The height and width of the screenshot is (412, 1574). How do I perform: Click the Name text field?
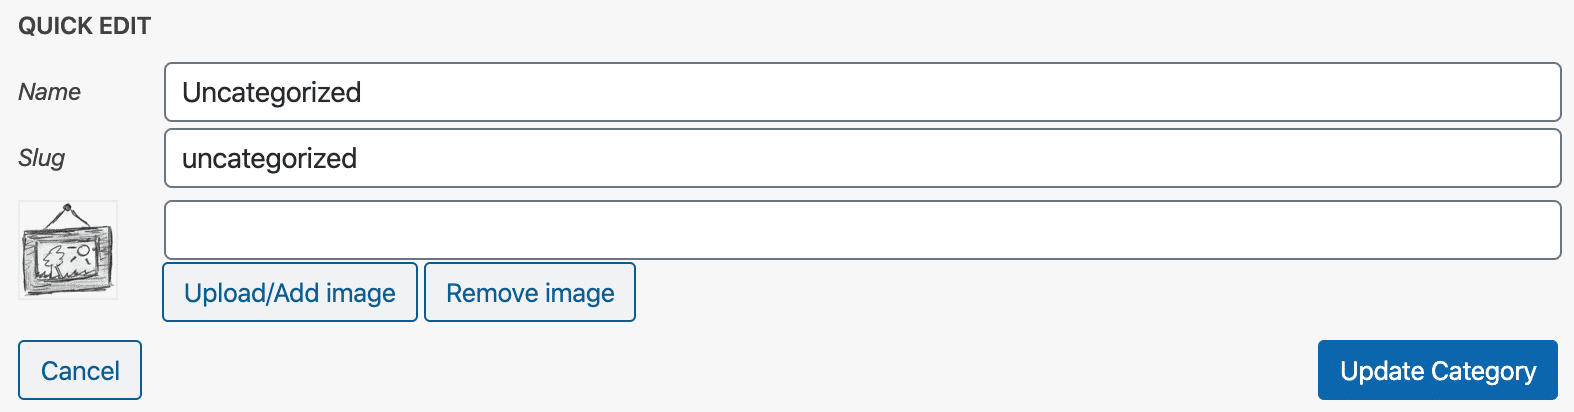click(862, 92)
